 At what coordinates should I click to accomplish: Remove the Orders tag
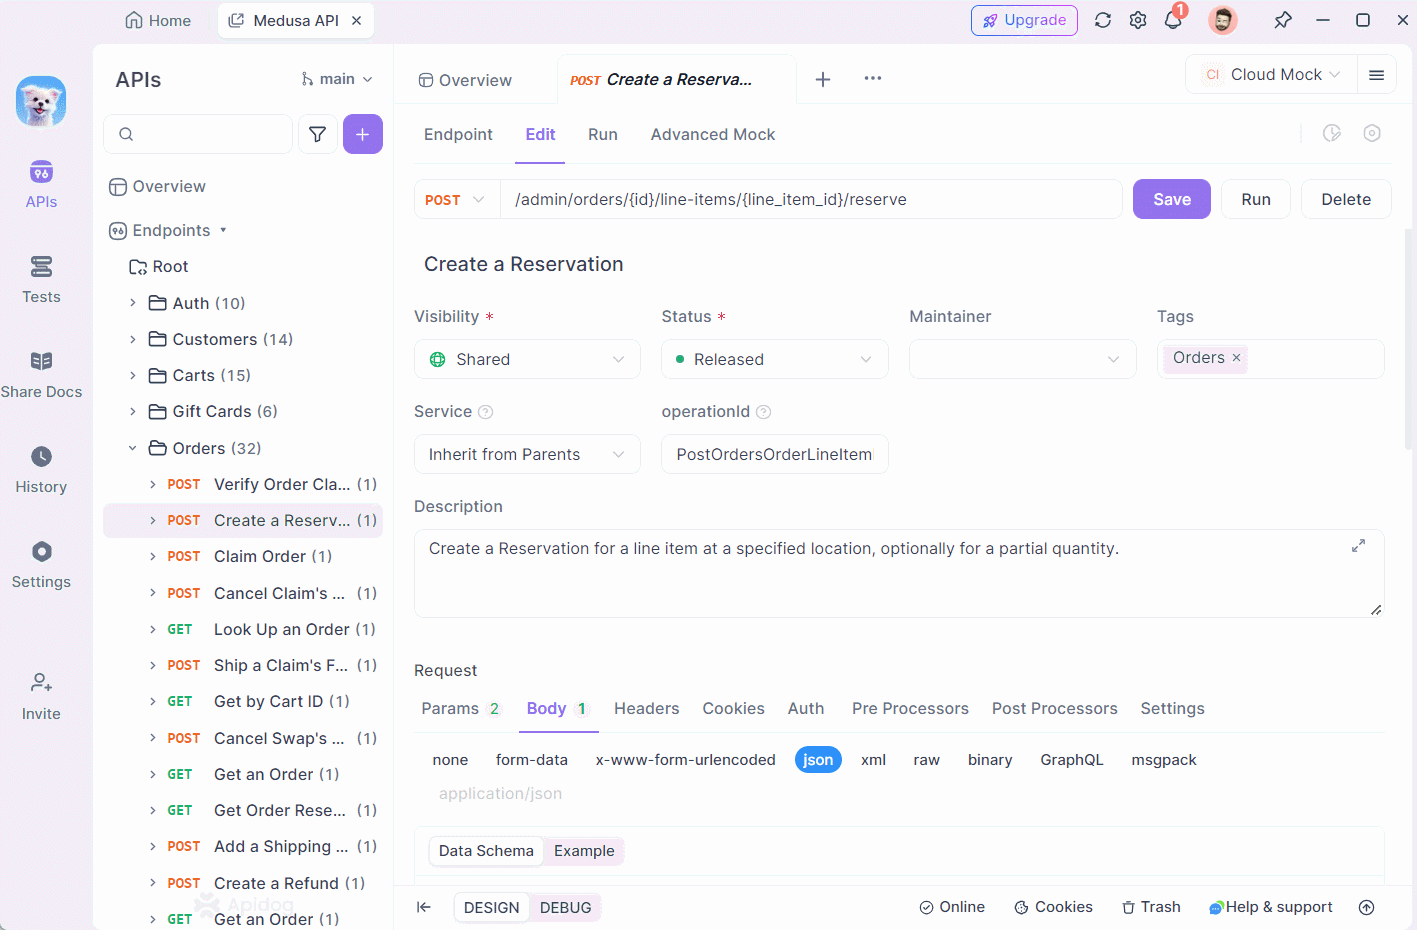tap(1236, 357)
